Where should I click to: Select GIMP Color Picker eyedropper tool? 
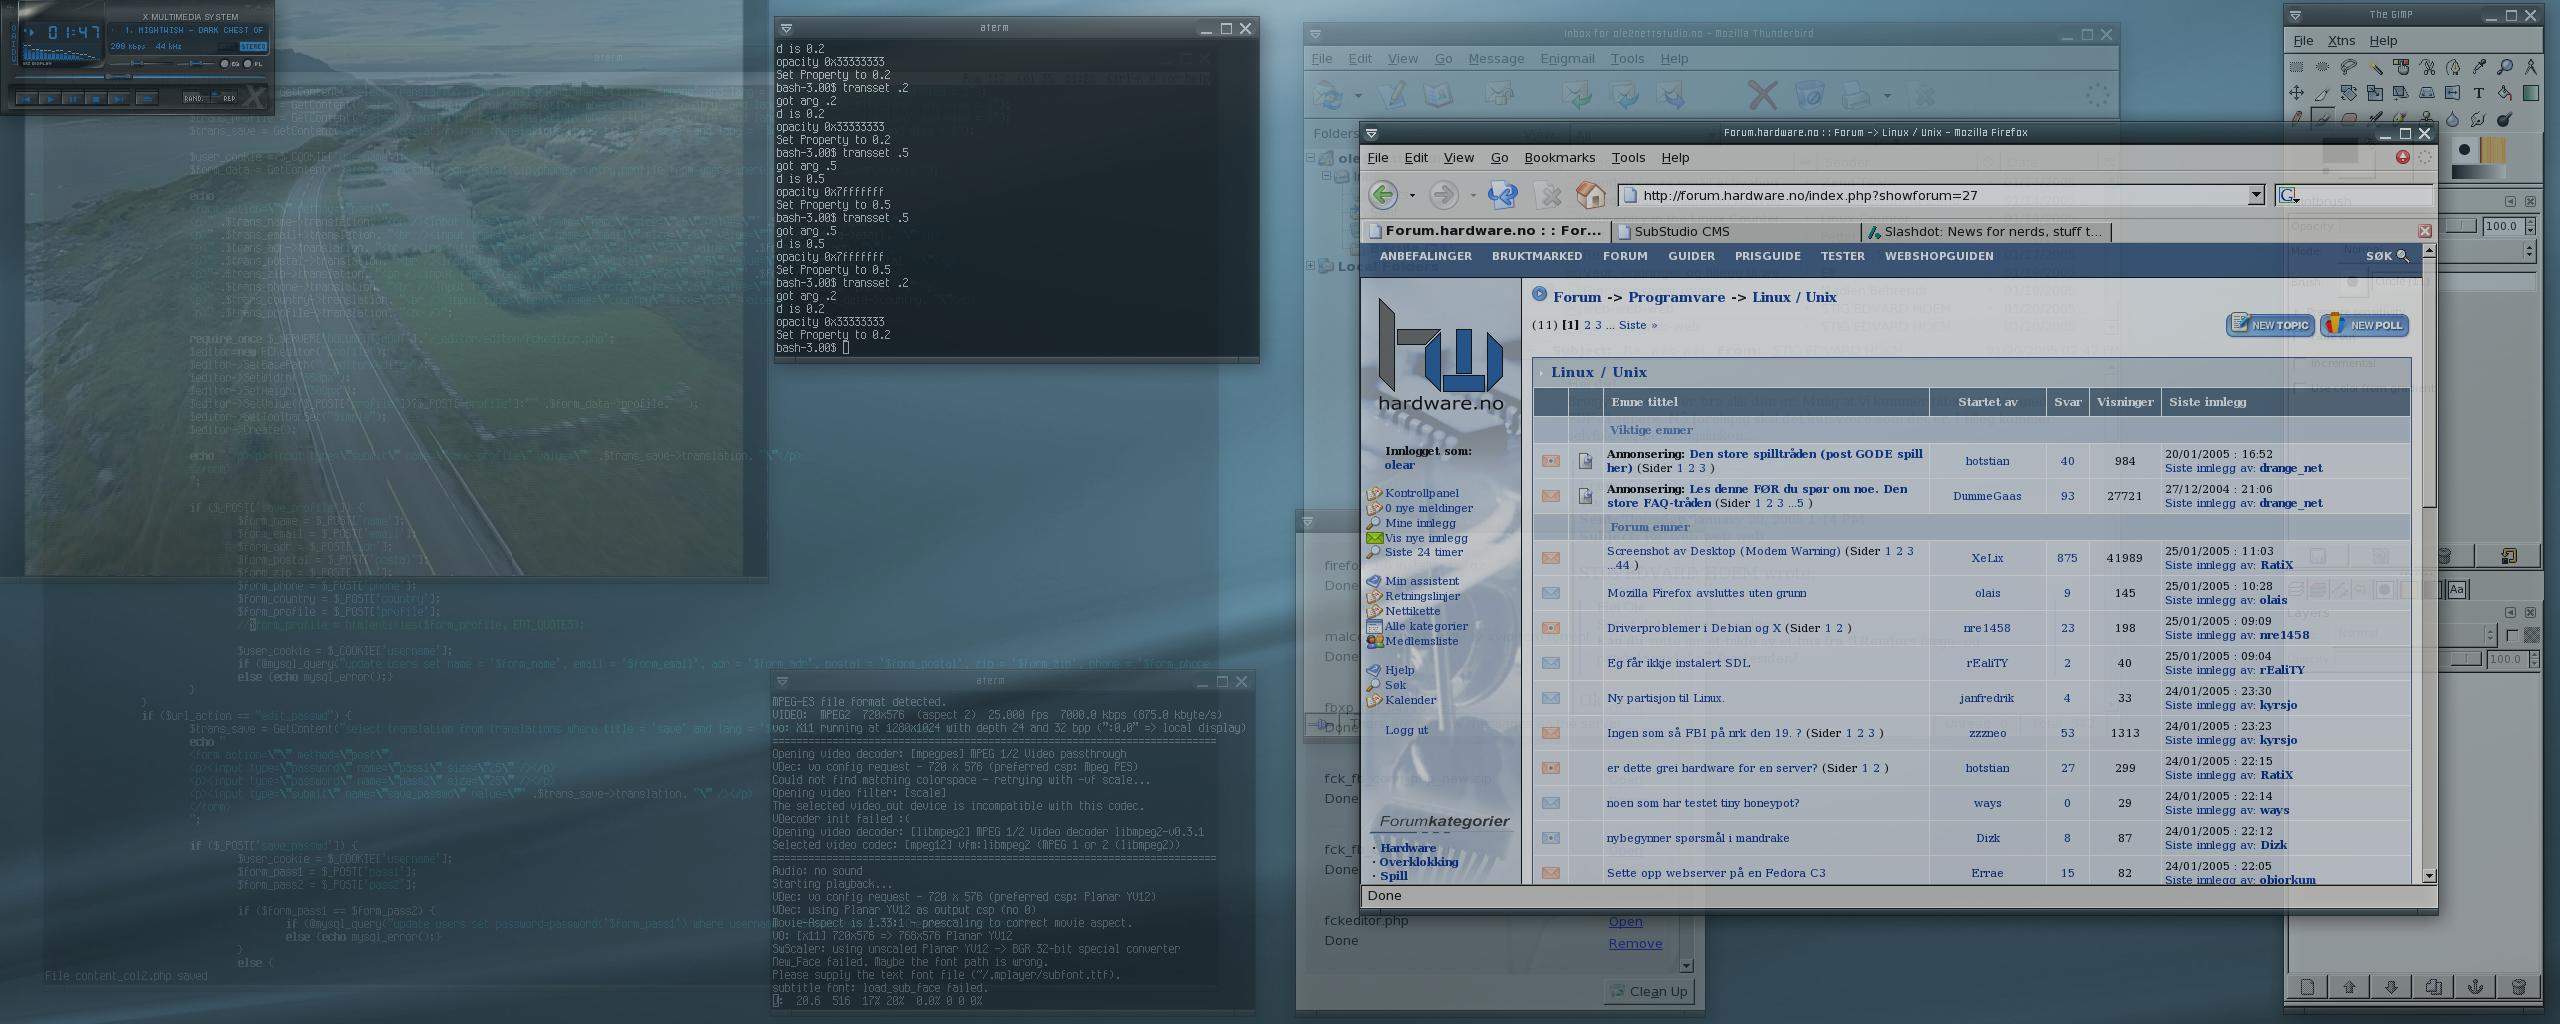pos(2479,67)
